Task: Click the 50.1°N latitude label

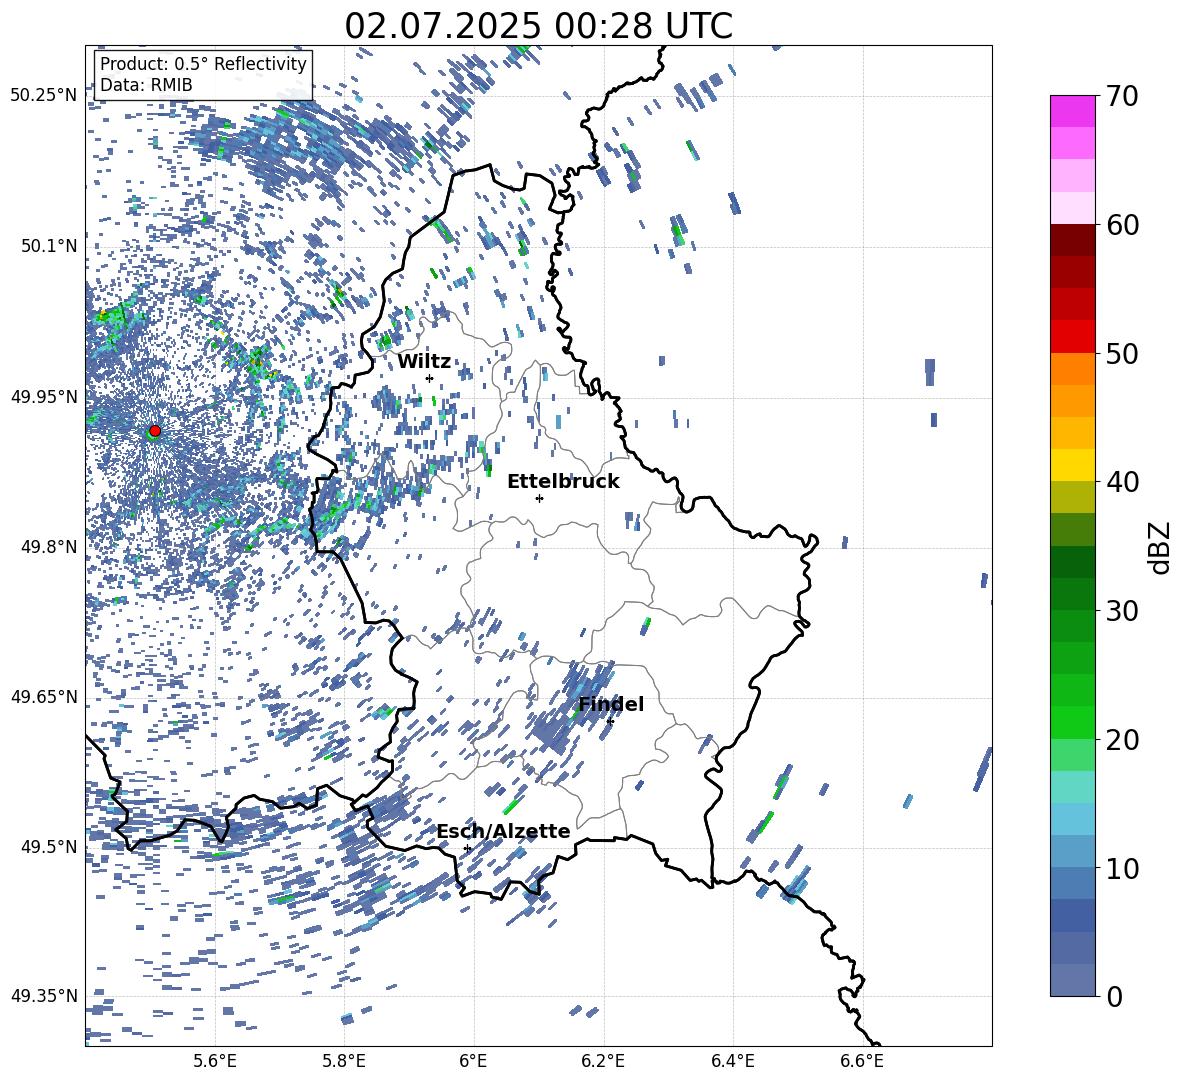Action: pos(48,246)
